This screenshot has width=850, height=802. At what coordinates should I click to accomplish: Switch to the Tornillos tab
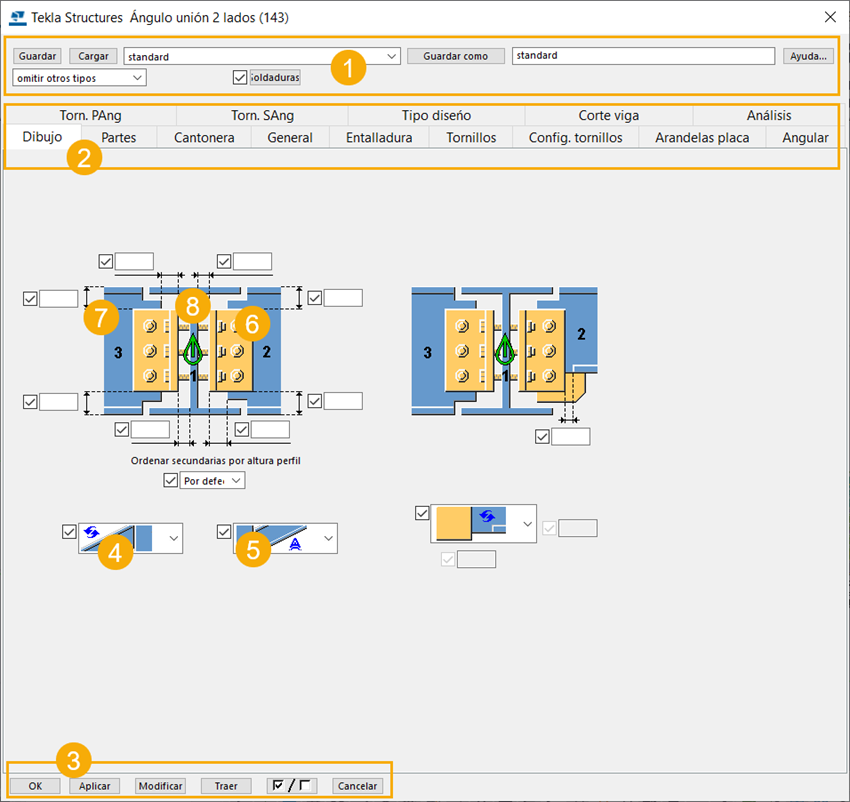coord(471,137)
